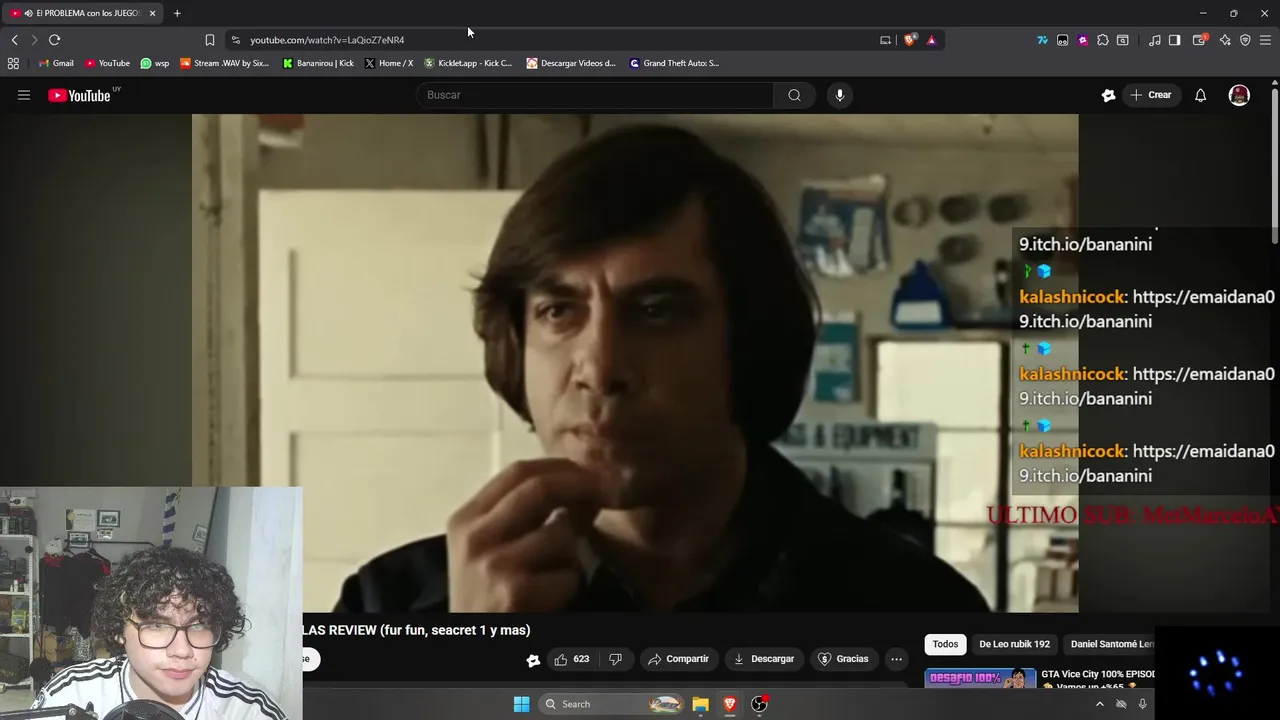
Task: Go to the YouTube home logo
Action: pyautogui.click(x=78, y=95)
